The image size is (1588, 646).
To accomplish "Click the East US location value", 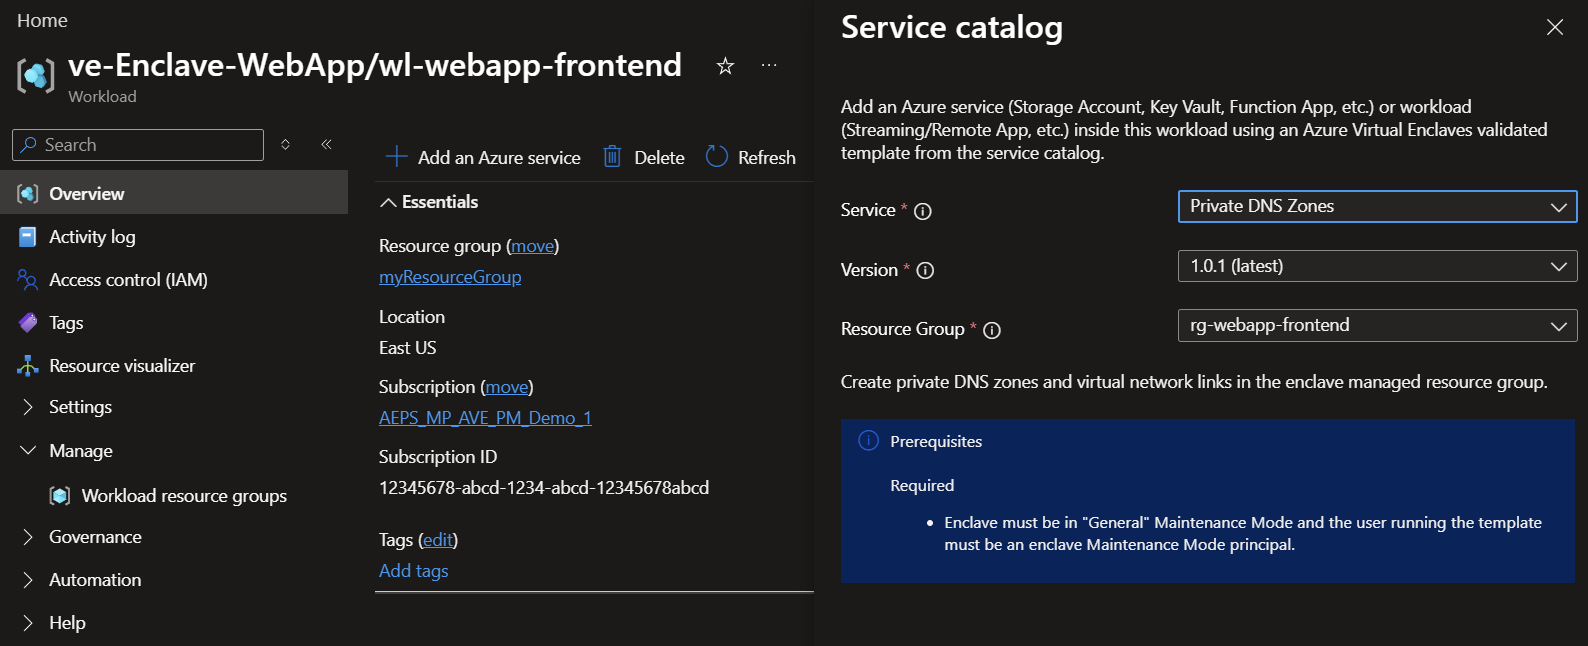I will [x=408, y=348].
